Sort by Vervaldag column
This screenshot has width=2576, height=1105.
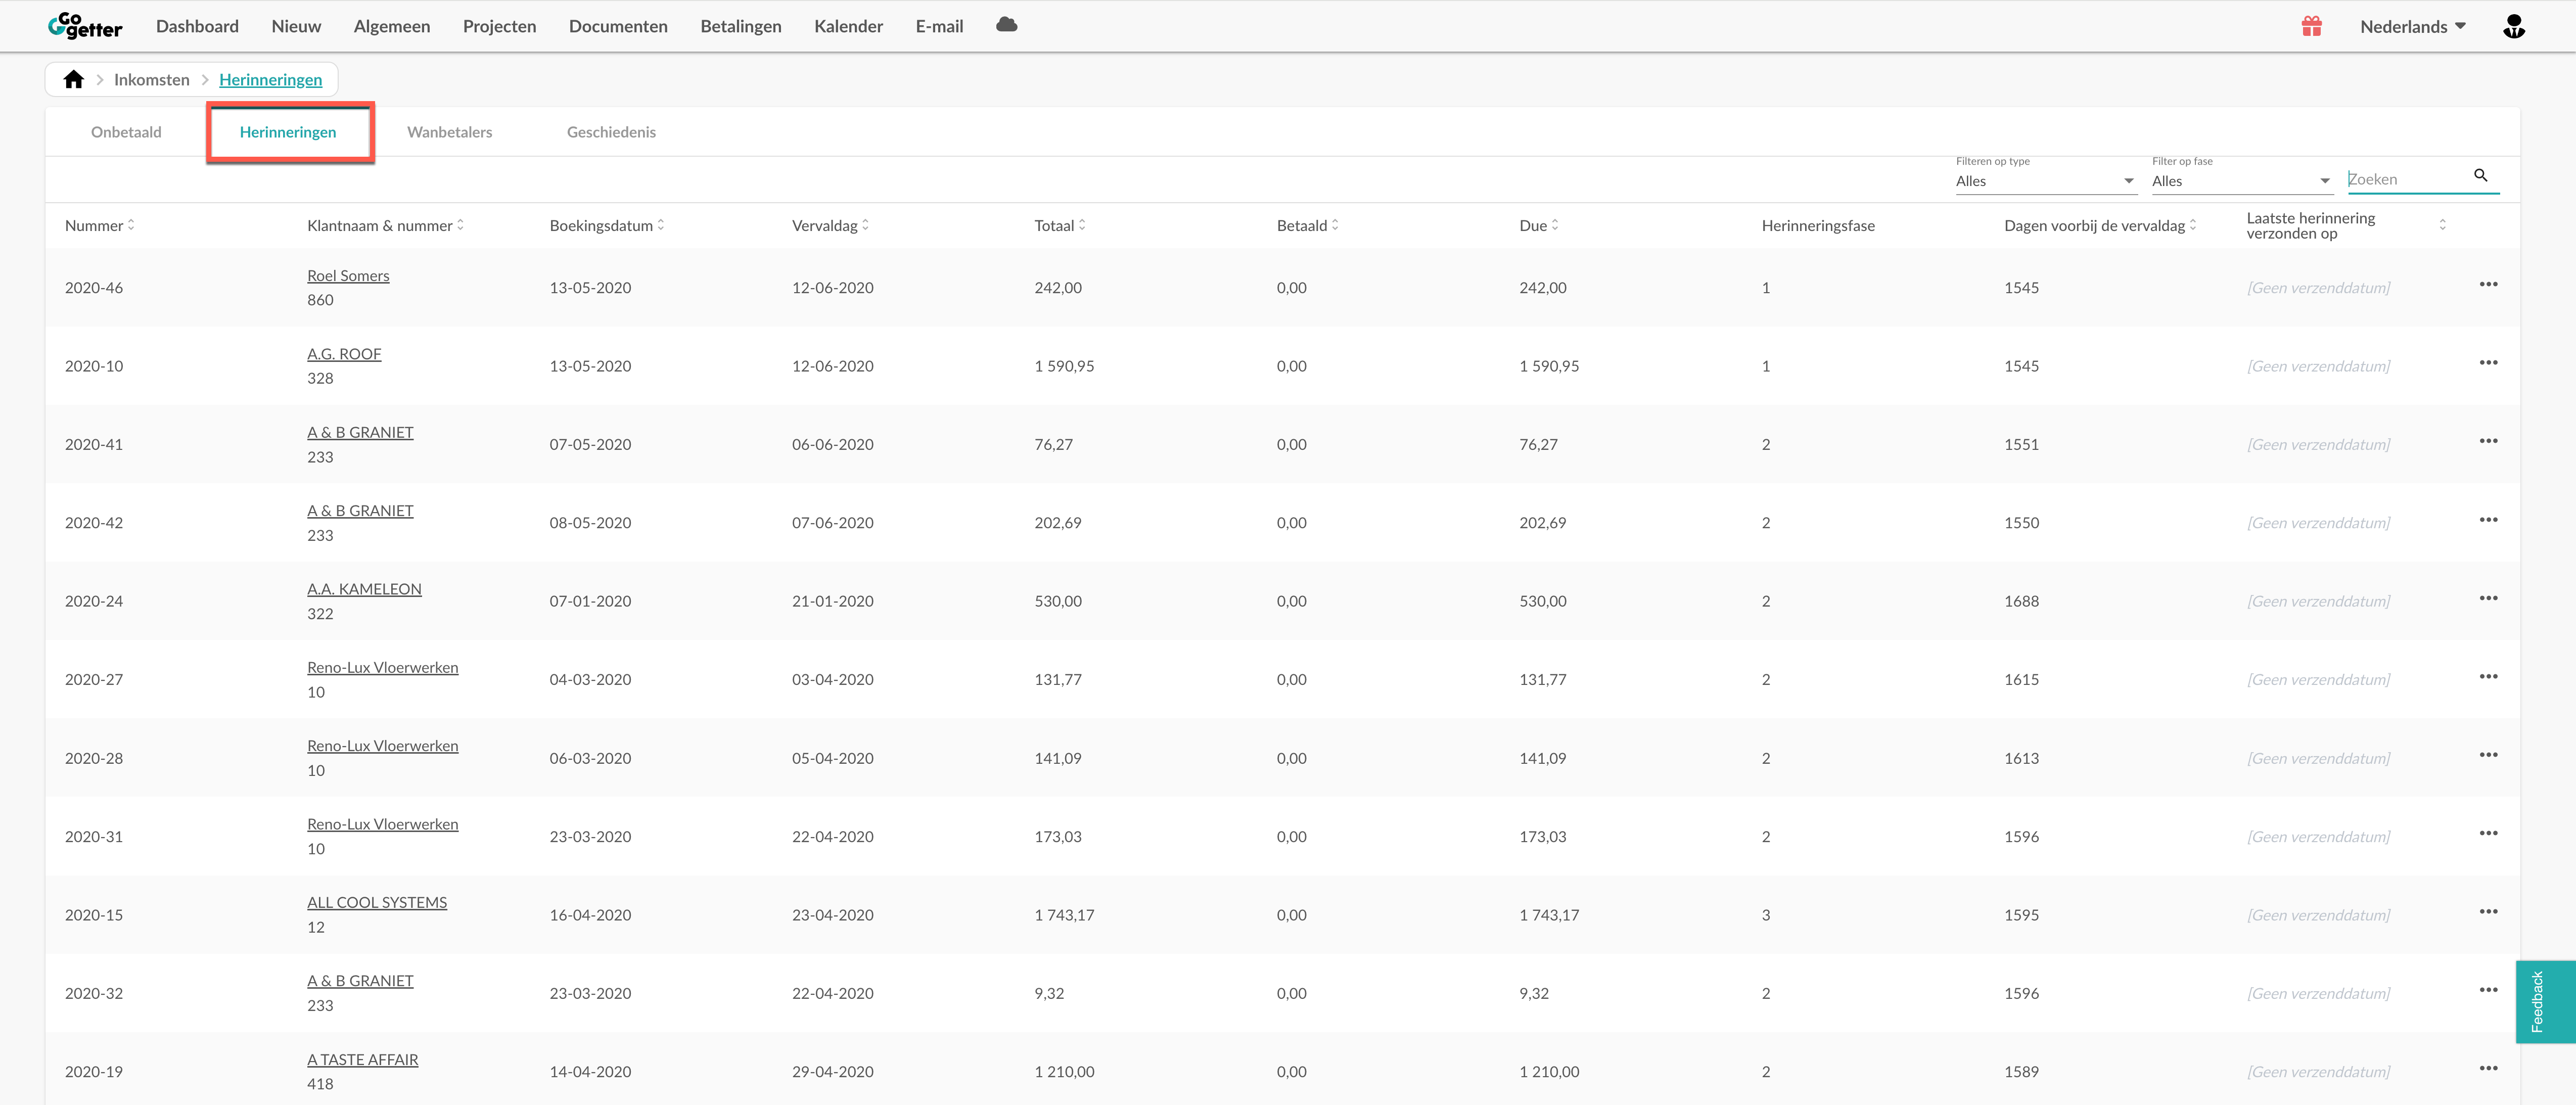click(865, 225)
